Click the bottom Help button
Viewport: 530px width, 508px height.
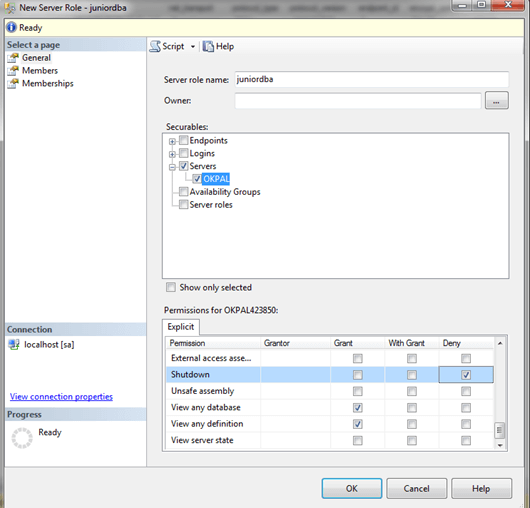tap(481, 488)
